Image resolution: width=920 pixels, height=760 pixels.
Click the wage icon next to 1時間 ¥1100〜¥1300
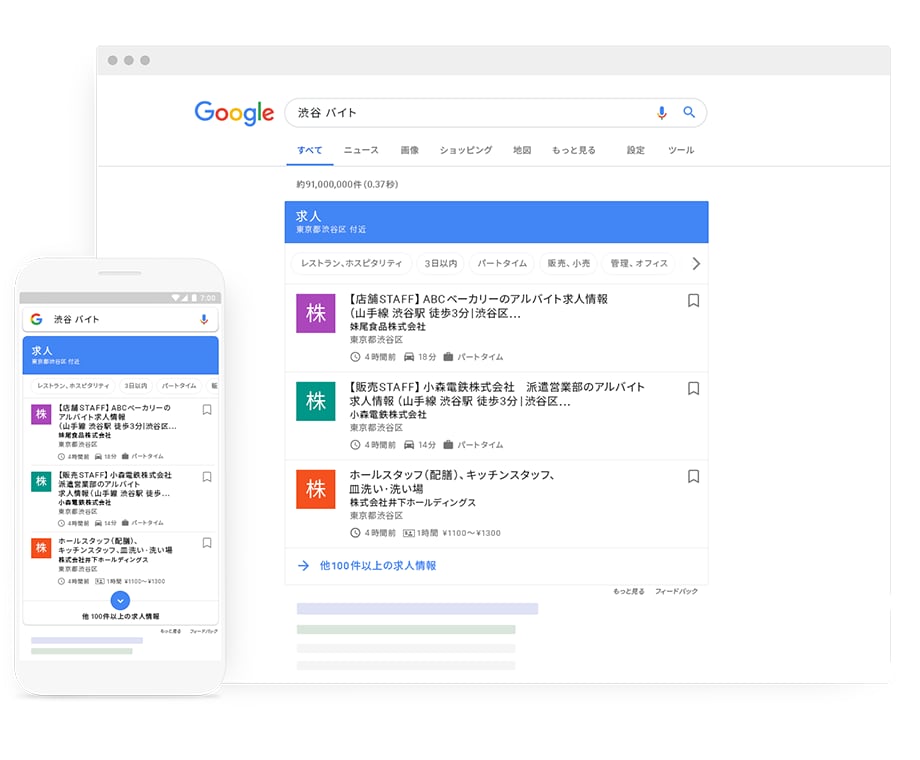tap(408, 533)
